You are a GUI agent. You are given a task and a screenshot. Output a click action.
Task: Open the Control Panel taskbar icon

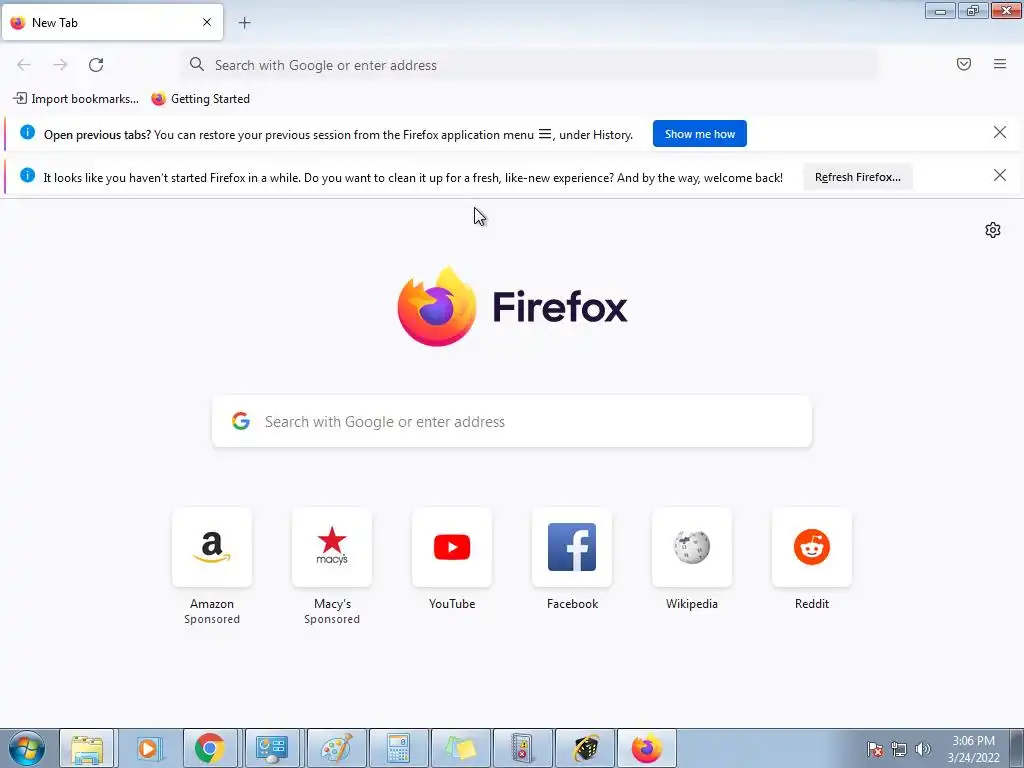(x=272, y=748)
